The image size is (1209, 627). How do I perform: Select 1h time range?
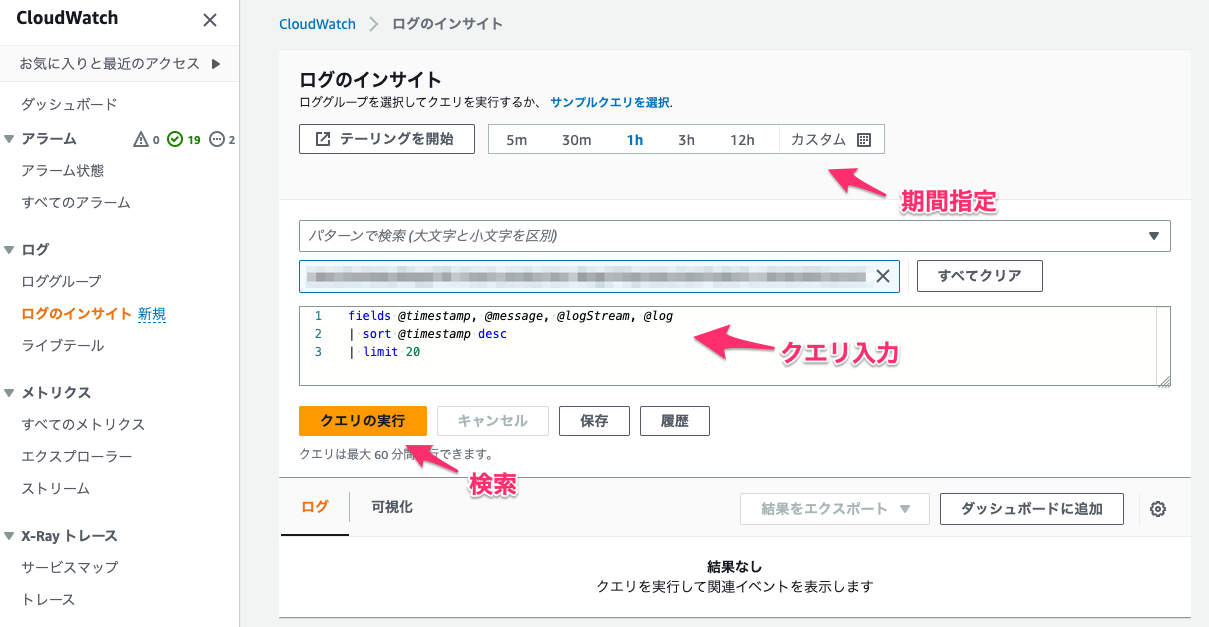[635, 140]
